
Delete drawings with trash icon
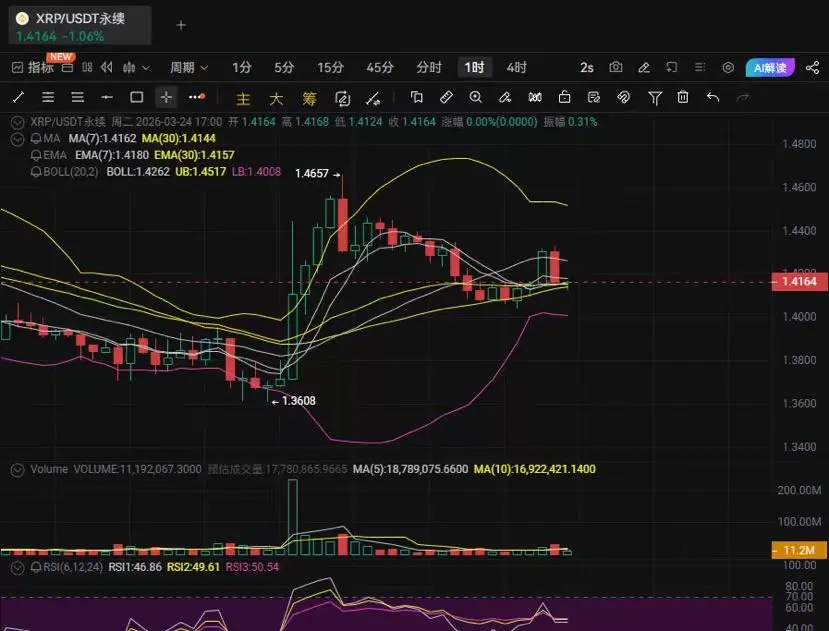pyautogui.click(x=683, y=97)
